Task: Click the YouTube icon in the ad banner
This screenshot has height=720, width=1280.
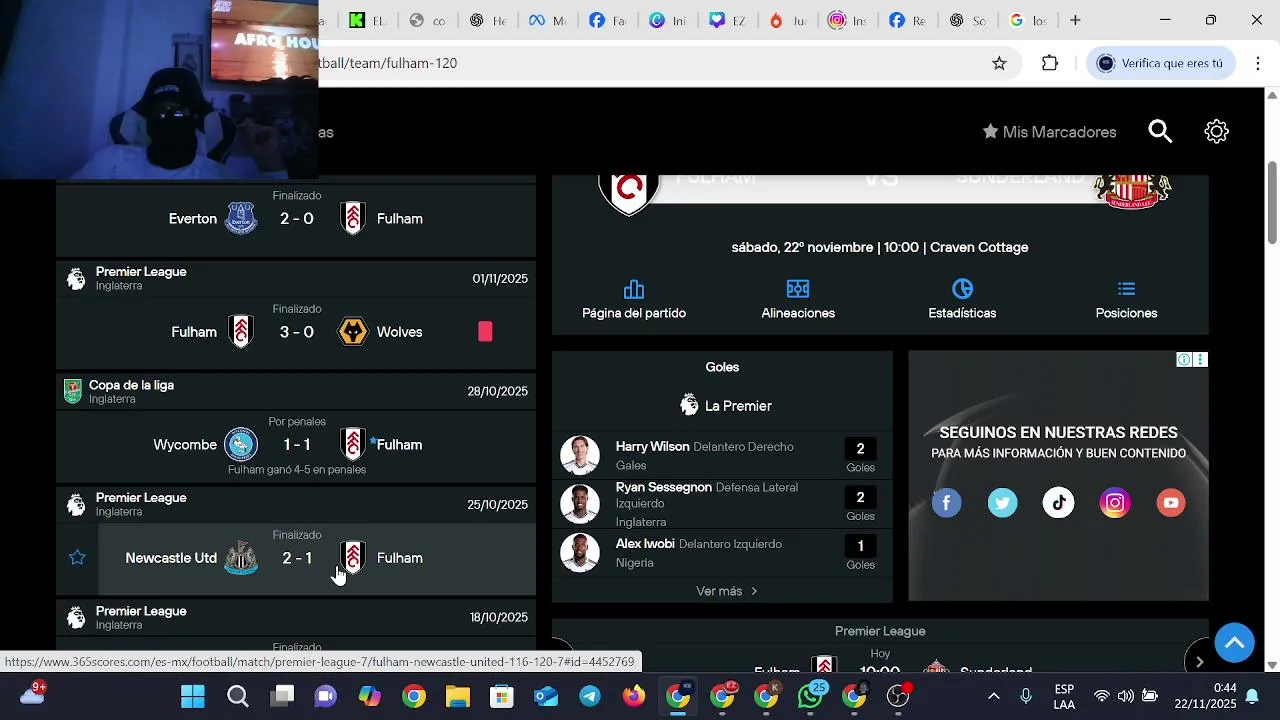Action: [x=1171, y=503]
